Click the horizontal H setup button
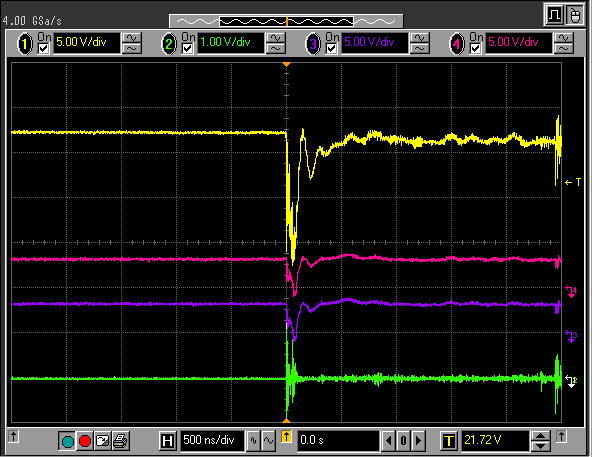Image resolution: width=592 pixels, height=457 pixels. pos(167,441)
